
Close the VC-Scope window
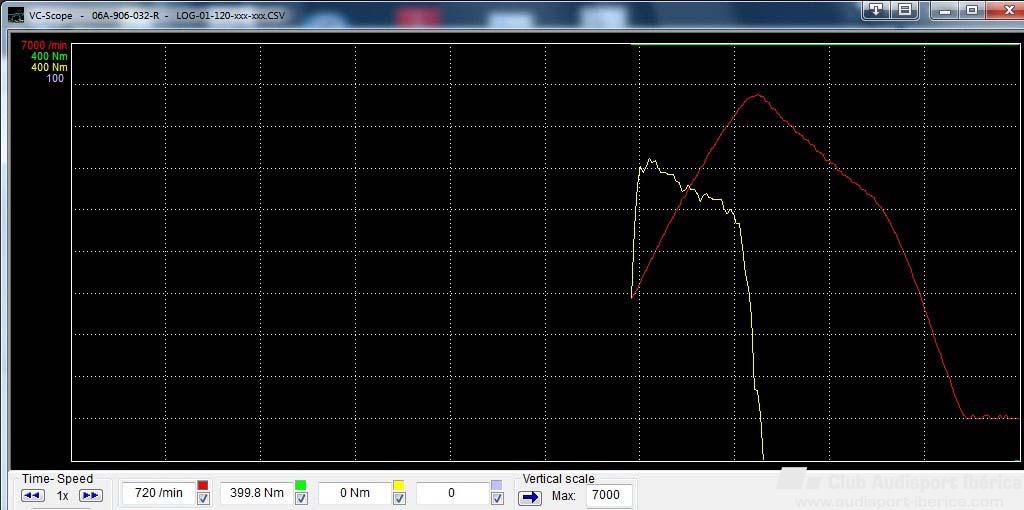pos(1004,10)
